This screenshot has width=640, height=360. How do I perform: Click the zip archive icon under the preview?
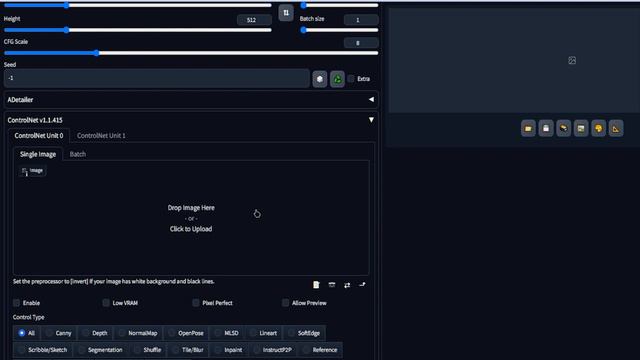(x=563, y=129)
